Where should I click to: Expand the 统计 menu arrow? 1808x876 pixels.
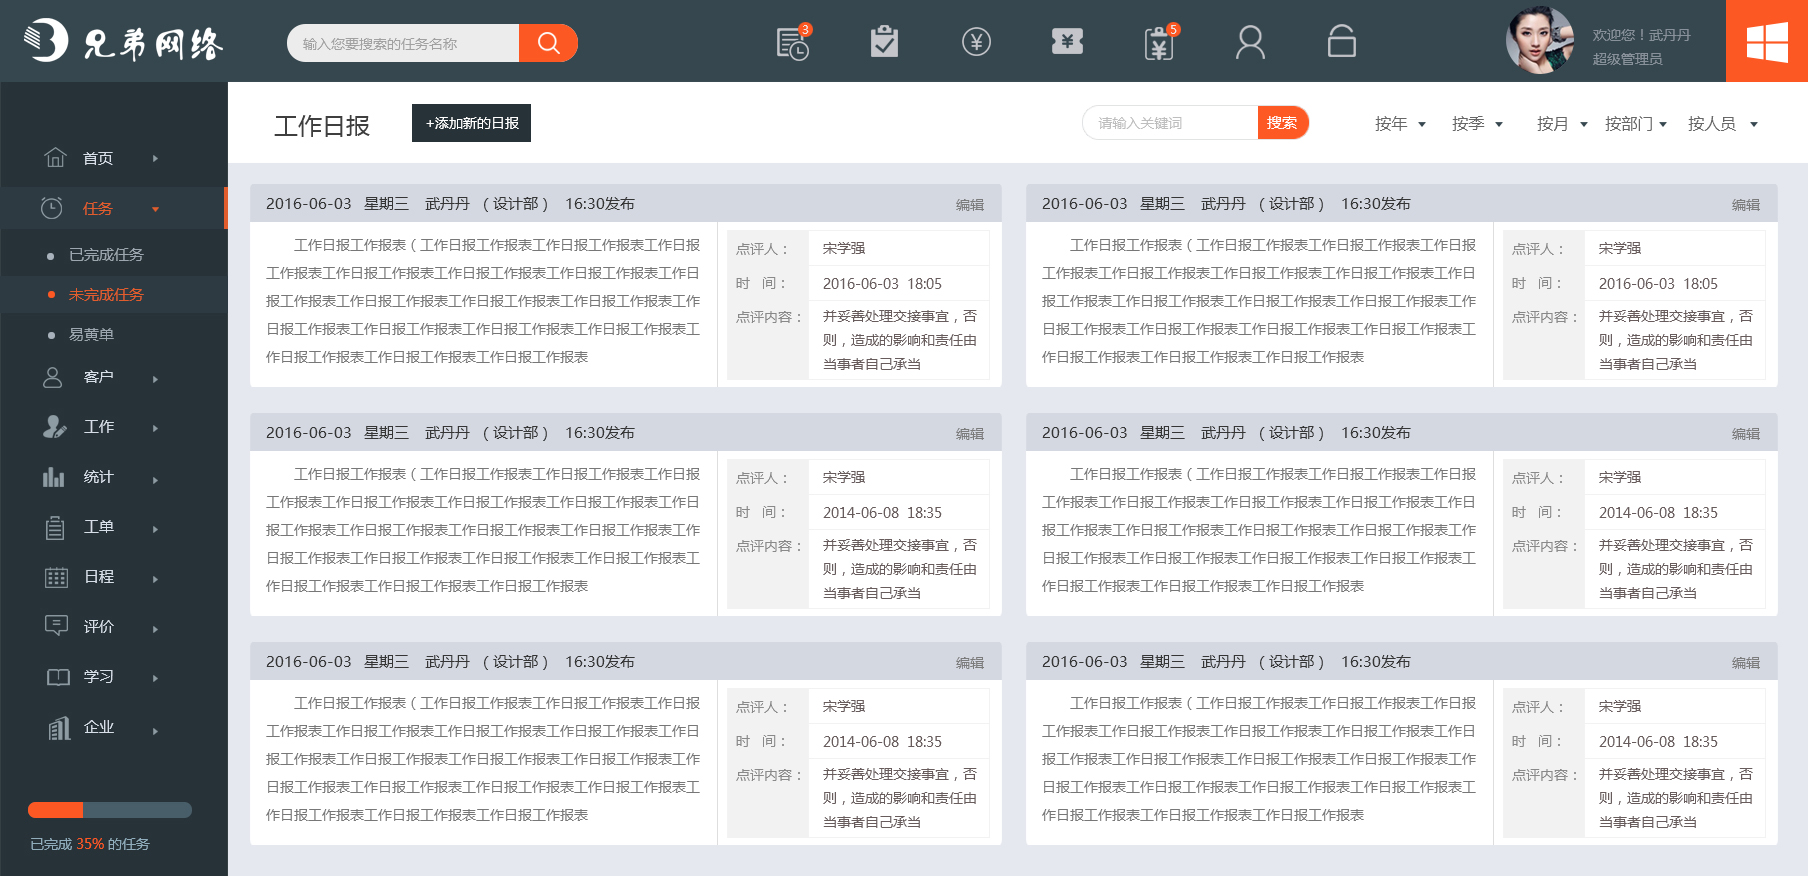155,480
